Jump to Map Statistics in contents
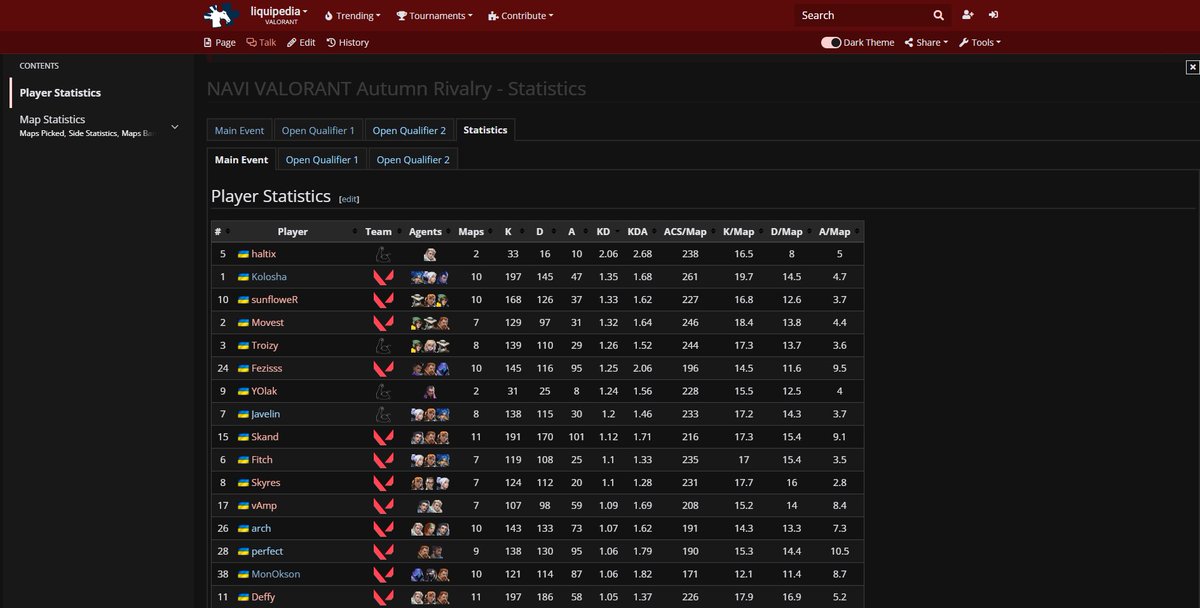Viewport: 1200px width, 608px height. pos(52,120)
